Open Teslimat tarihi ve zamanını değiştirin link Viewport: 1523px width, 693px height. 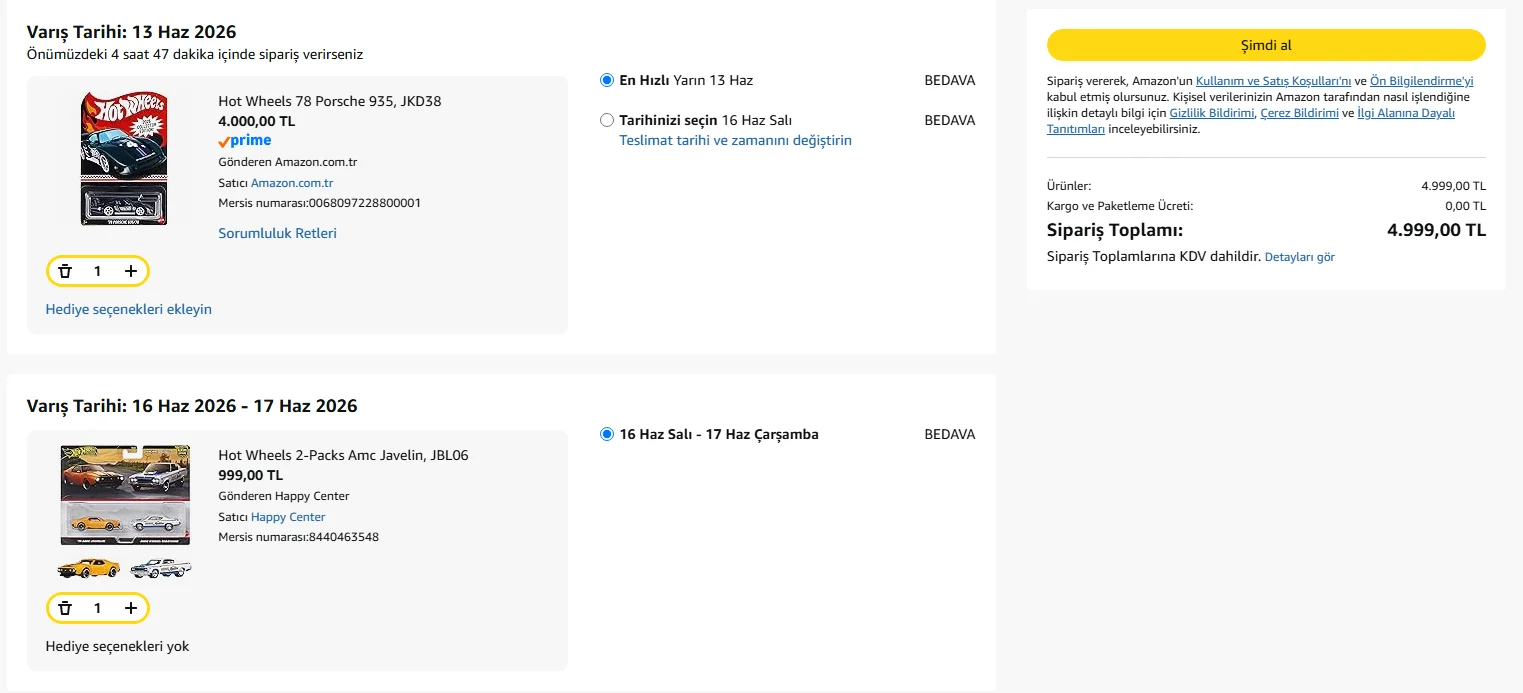coord(735,140)
